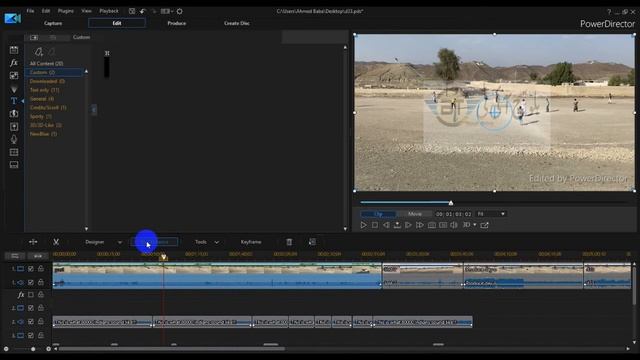Screen dimensions: 640x360
Task: Undock the preview window
Action: [x=484, y=225]
